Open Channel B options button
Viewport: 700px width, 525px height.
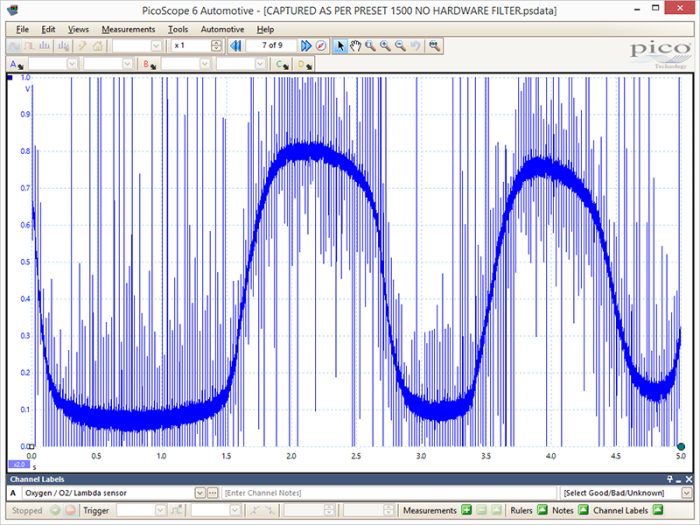(149, 65)
